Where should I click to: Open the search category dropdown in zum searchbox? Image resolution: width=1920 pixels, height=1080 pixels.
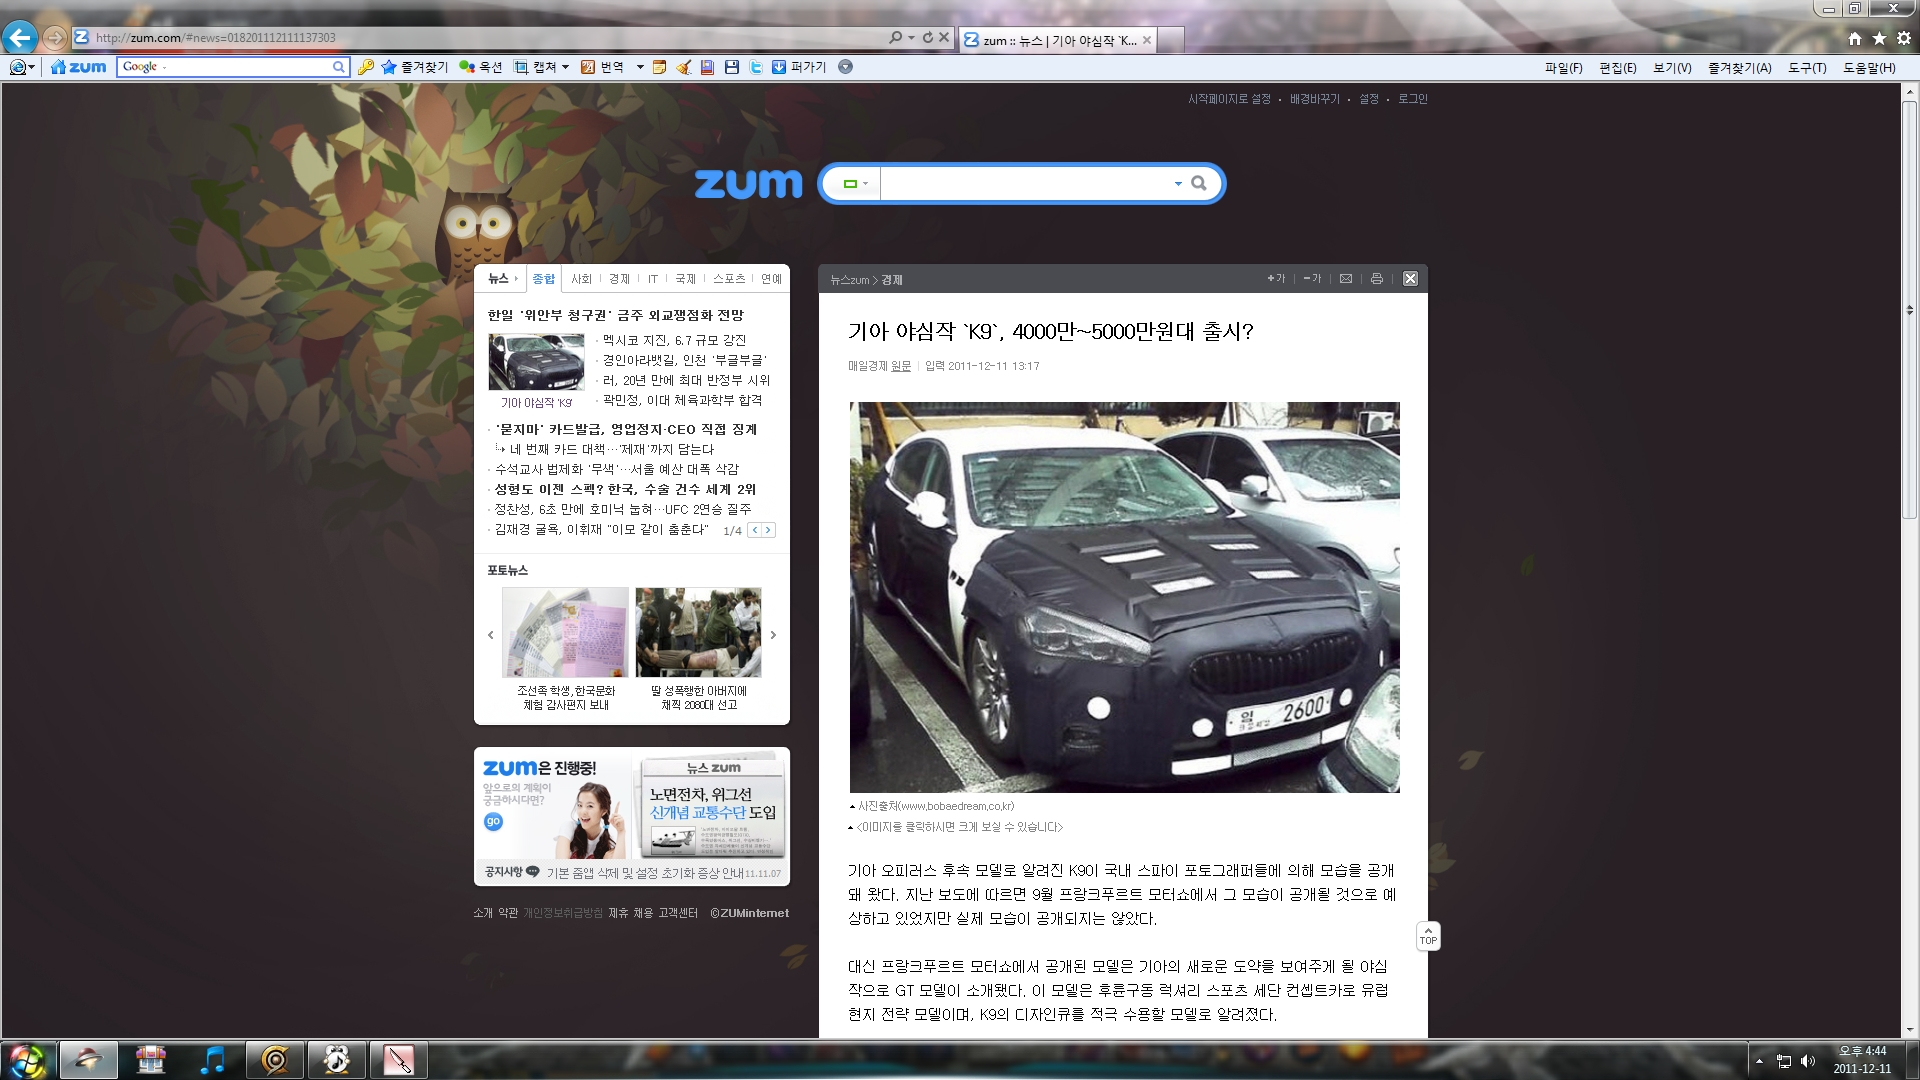pos(855,184)
